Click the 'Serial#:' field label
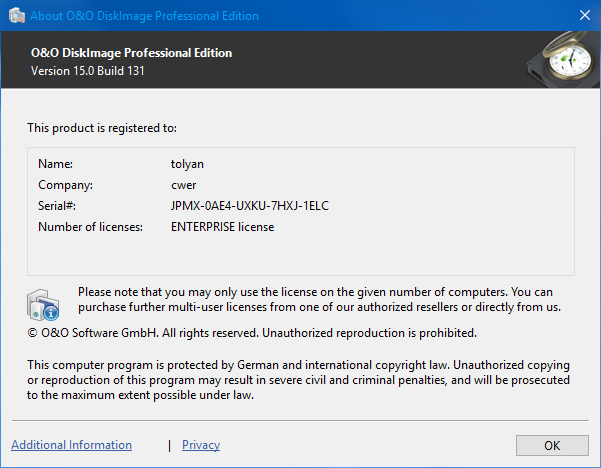 point(57,205)
